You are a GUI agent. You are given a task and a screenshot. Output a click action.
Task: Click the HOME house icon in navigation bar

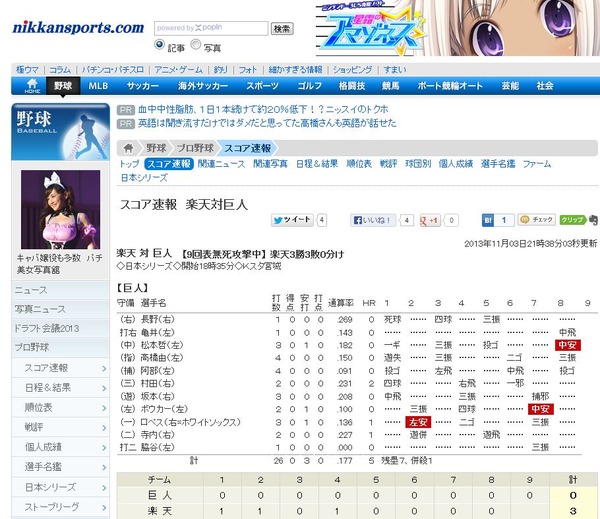coord(33,85)
